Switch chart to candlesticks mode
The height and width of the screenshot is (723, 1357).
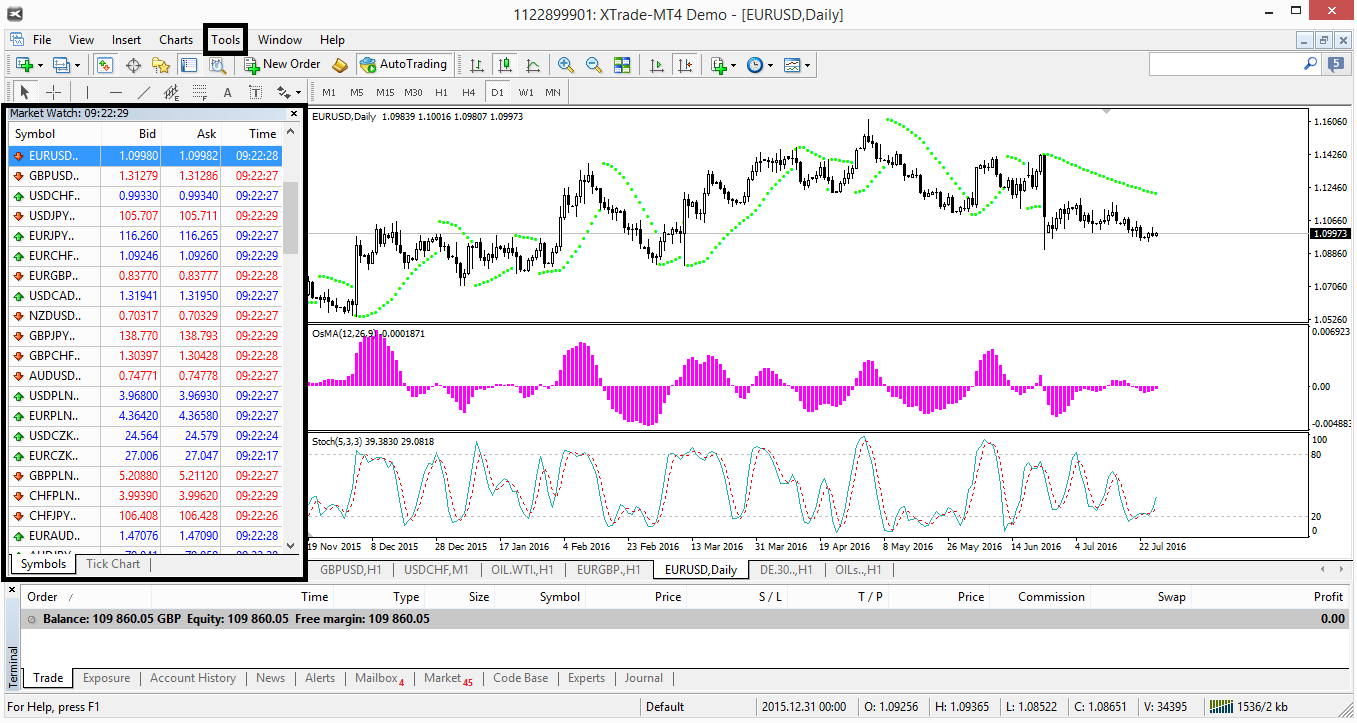point(505,65)
